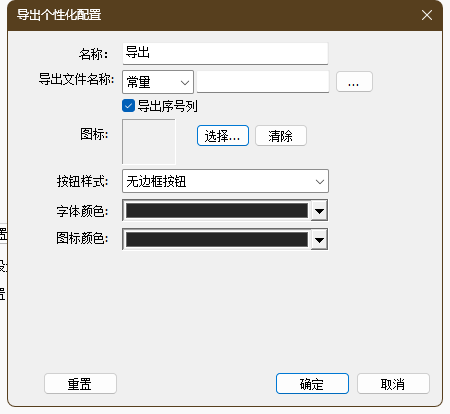Open the 图标颜色 color picker arrow
Viewport: 450px width, 414px height.
319,240
